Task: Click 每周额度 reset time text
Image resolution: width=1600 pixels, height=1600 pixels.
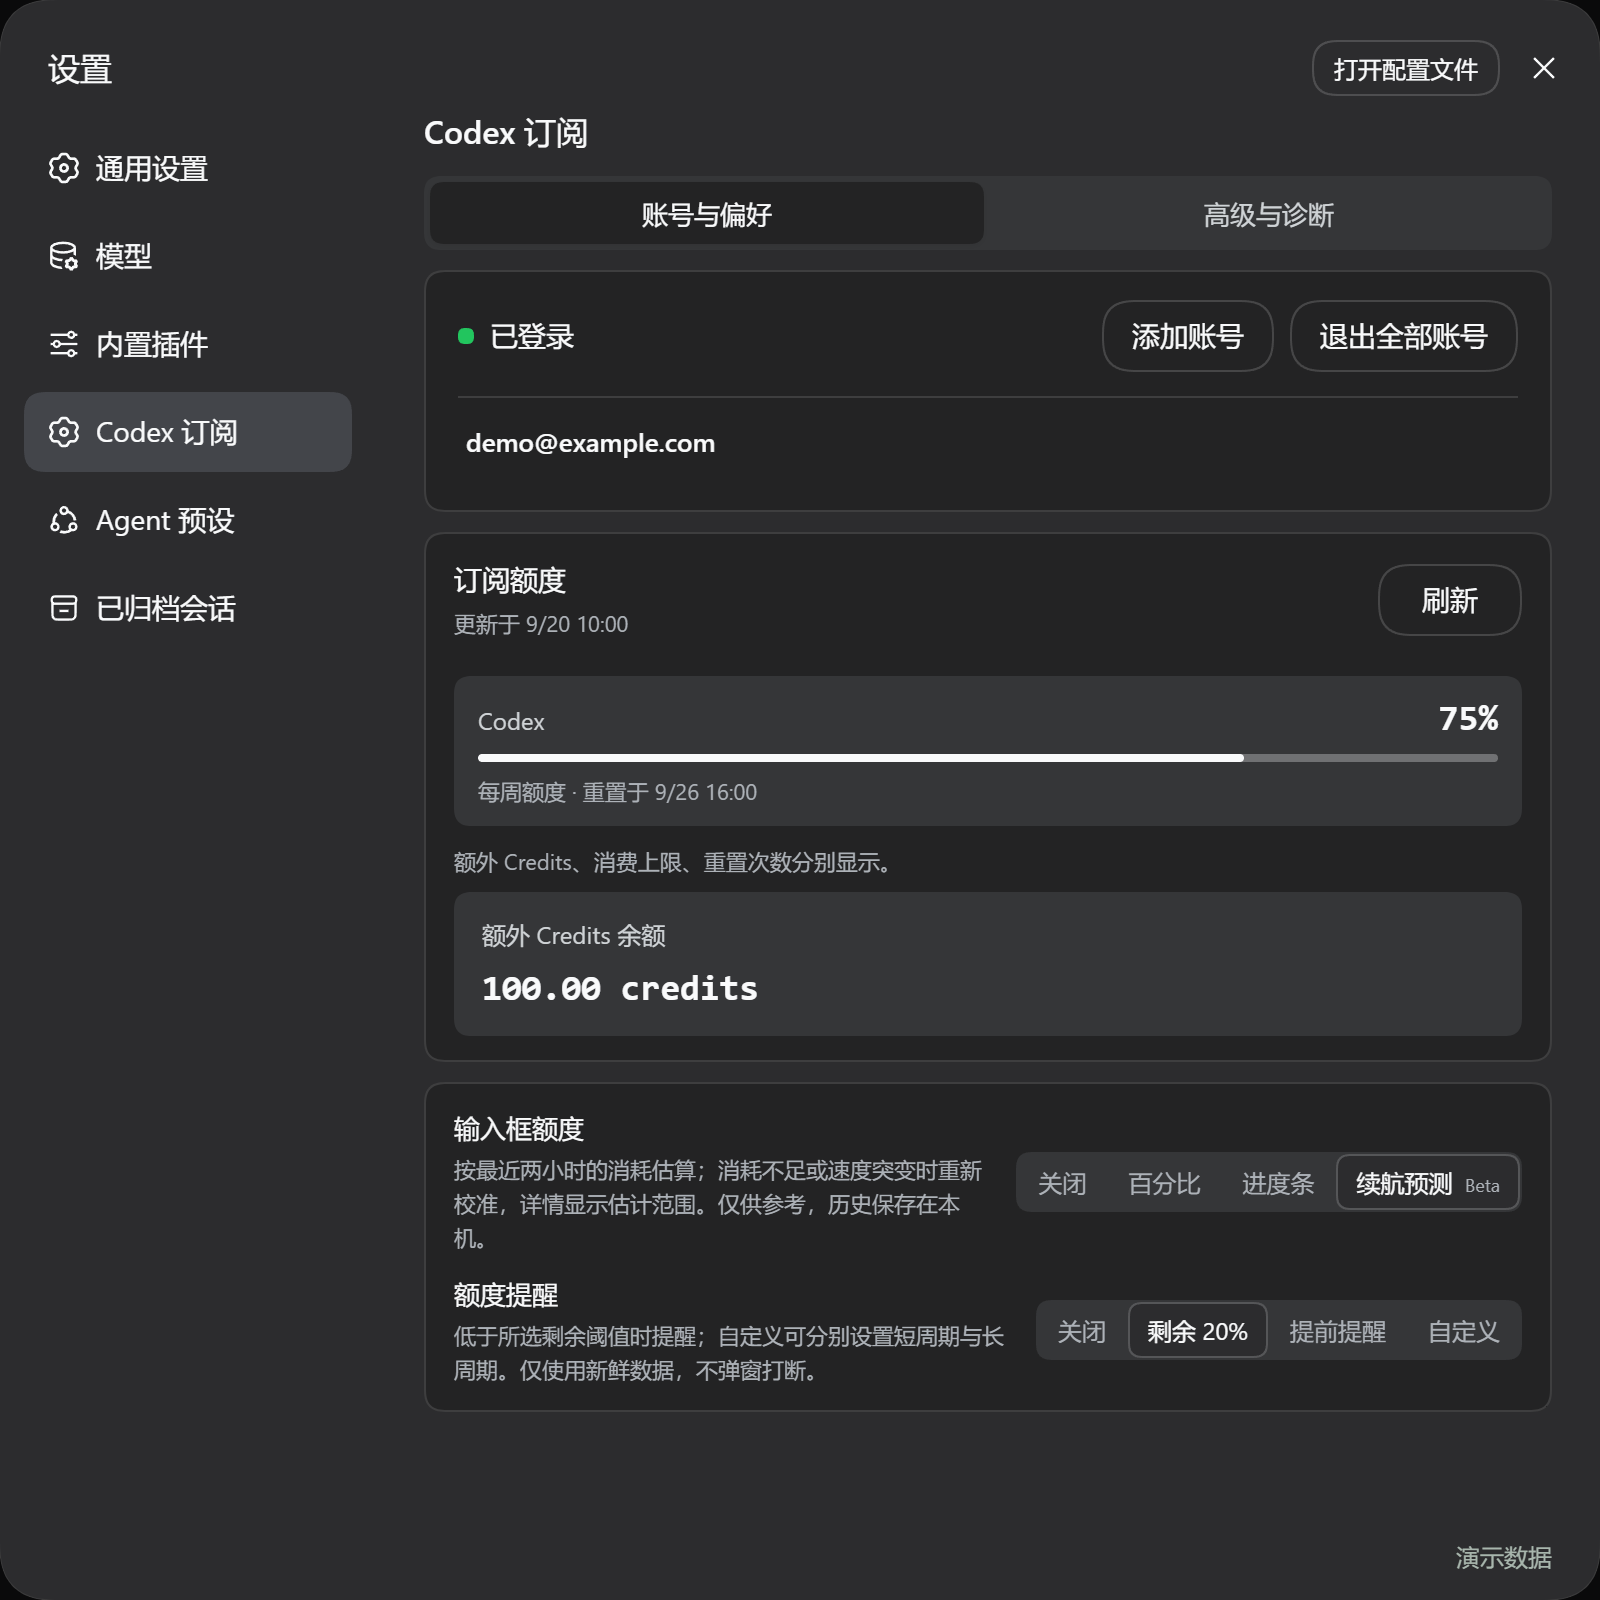Action: coord(617,792)
